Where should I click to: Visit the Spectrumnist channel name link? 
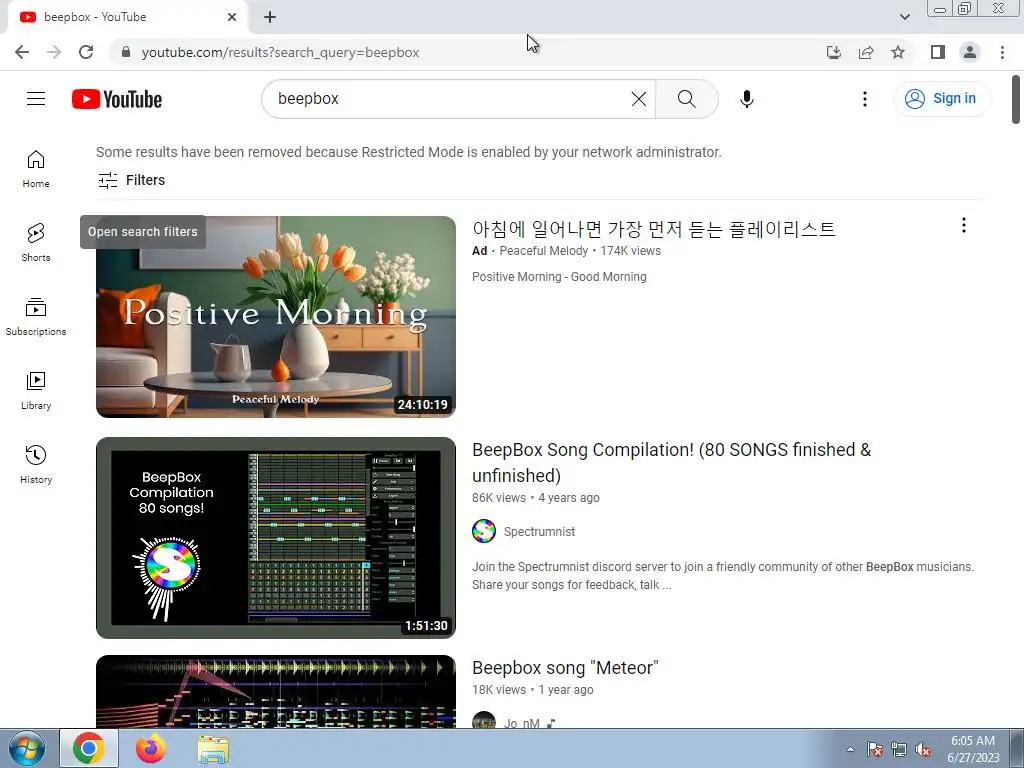coord(539,532)
